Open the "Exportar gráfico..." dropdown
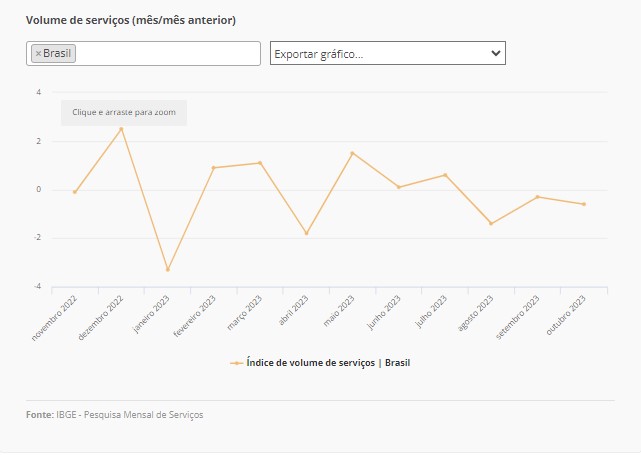The height and width of the screenshot is (455, 641). 387,53
